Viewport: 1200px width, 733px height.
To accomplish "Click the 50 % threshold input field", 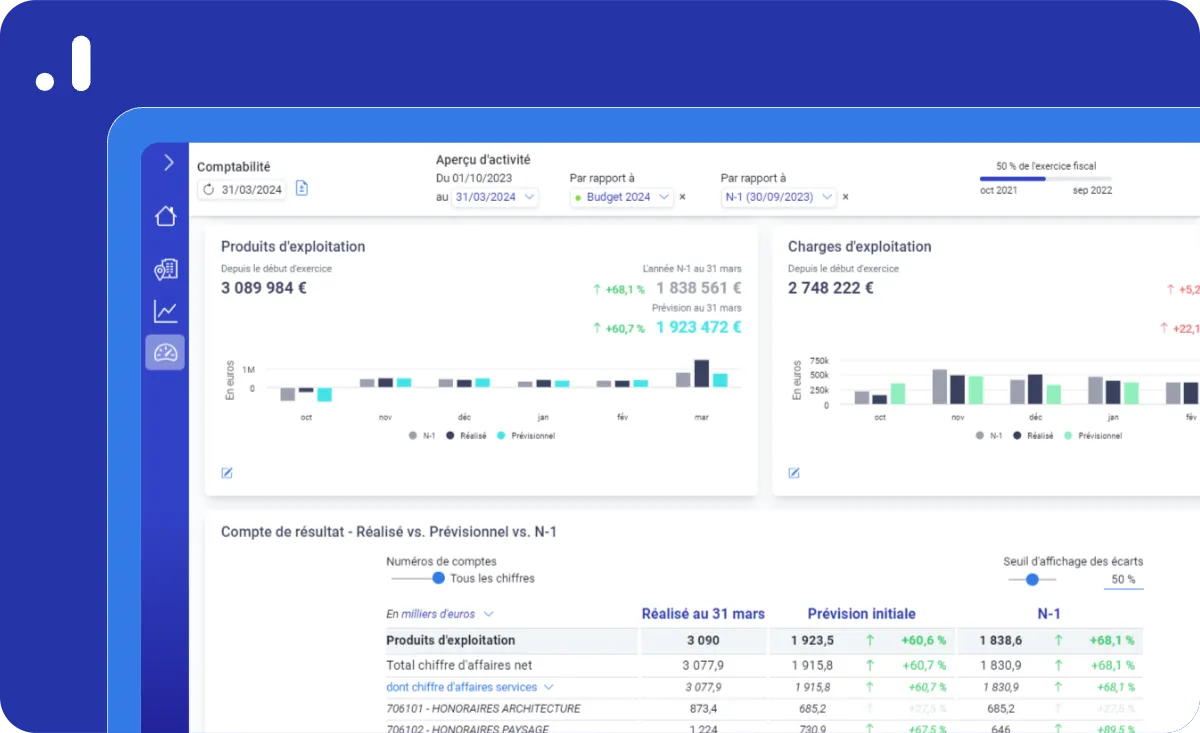I will (1123, 580).
